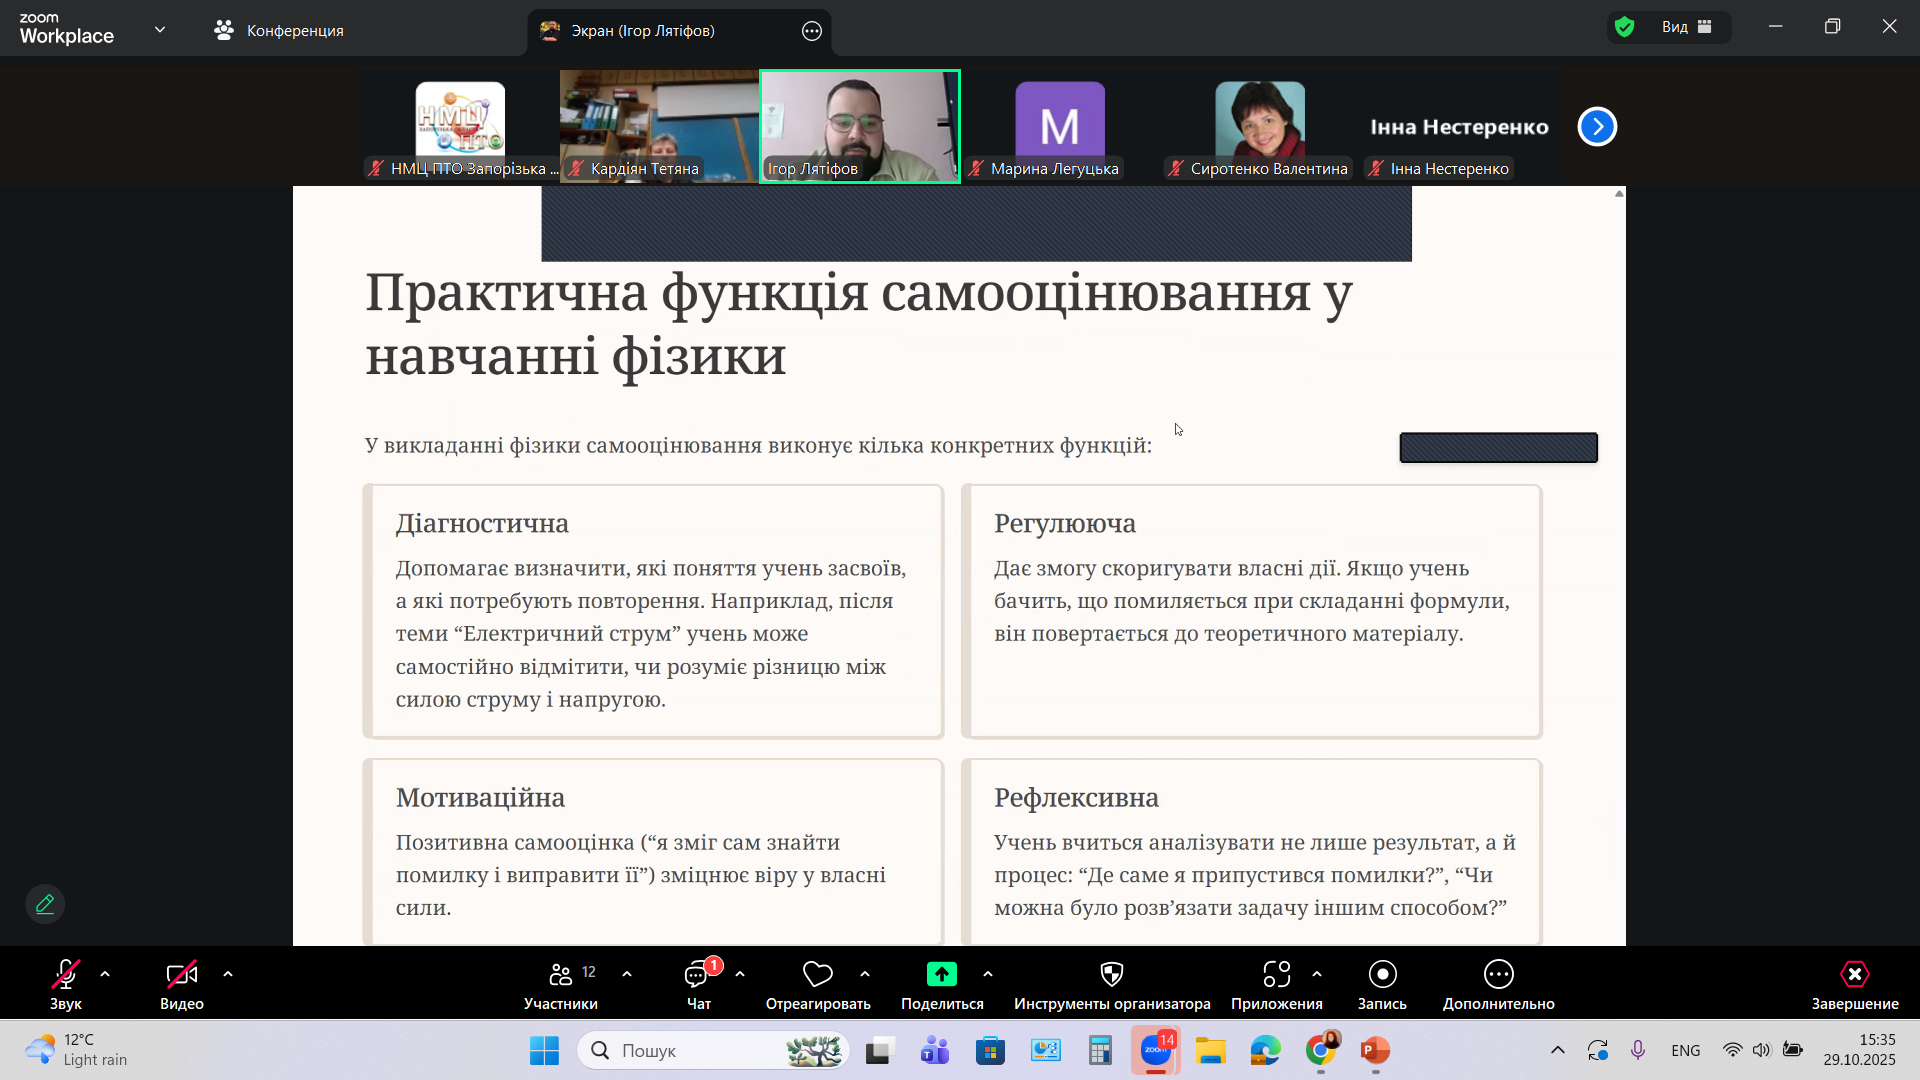Click the Отреагировать heart reaction icon
Viewport: 1920px width, 1080px height.
coord(817,974)
